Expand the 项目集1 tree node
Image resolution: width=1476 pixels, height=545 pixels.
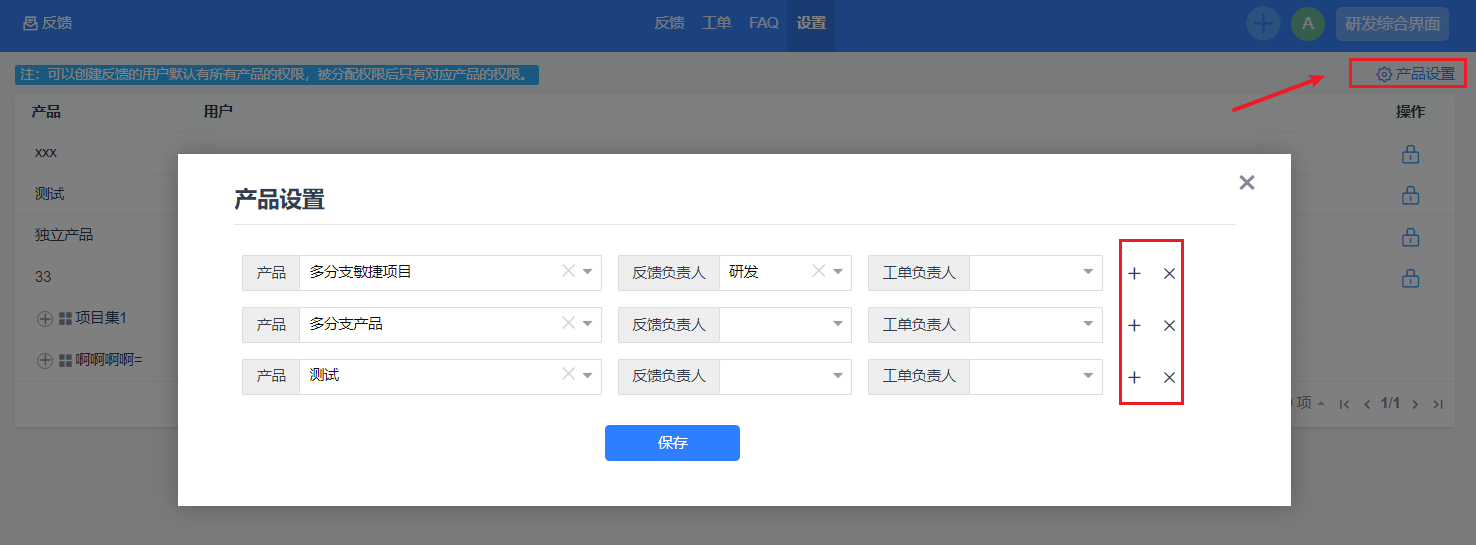pos(44,318)
